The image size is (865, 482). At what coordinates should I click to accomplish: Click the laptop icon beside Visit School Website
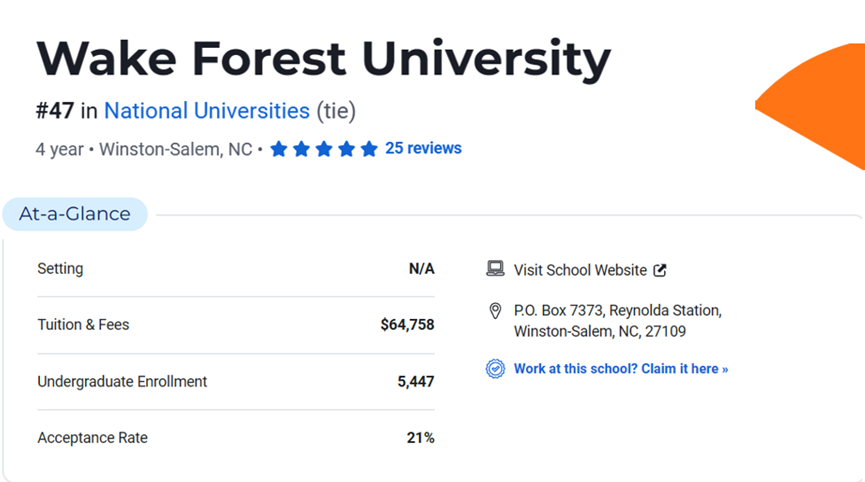click(495, 269)
